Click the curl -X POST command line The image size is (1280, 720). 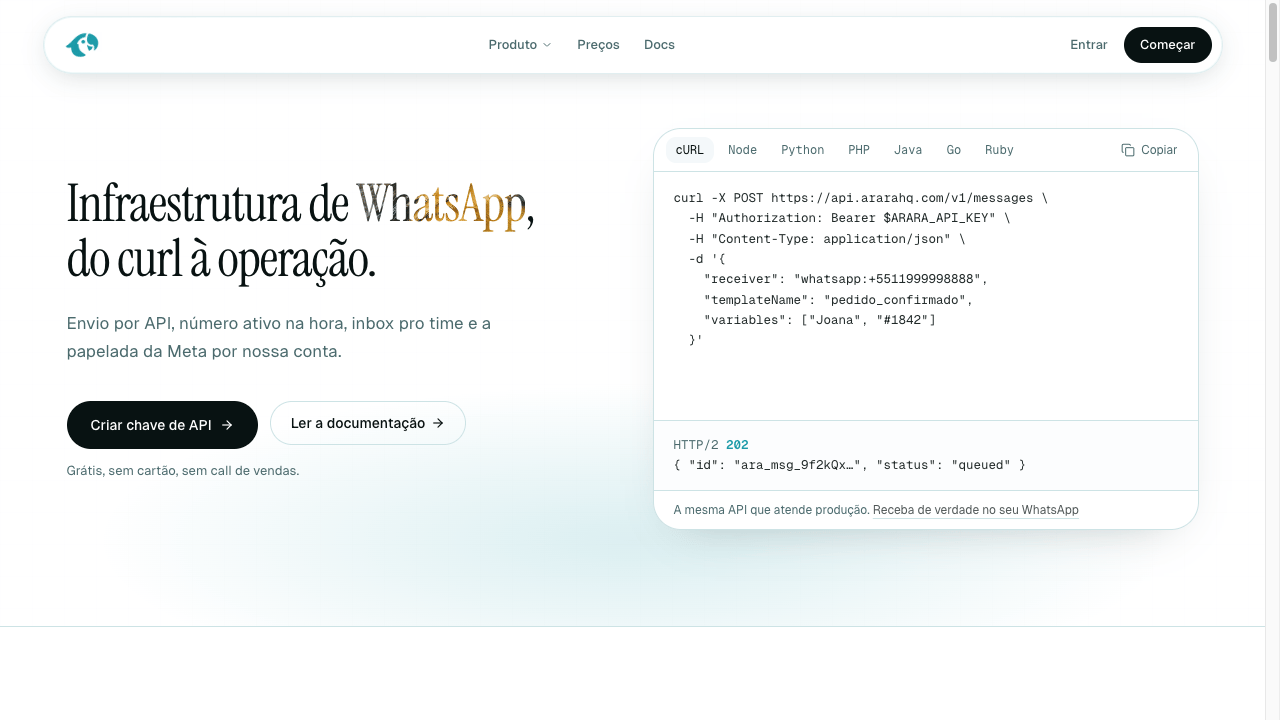pyautogui.click(x=861, y=198)
